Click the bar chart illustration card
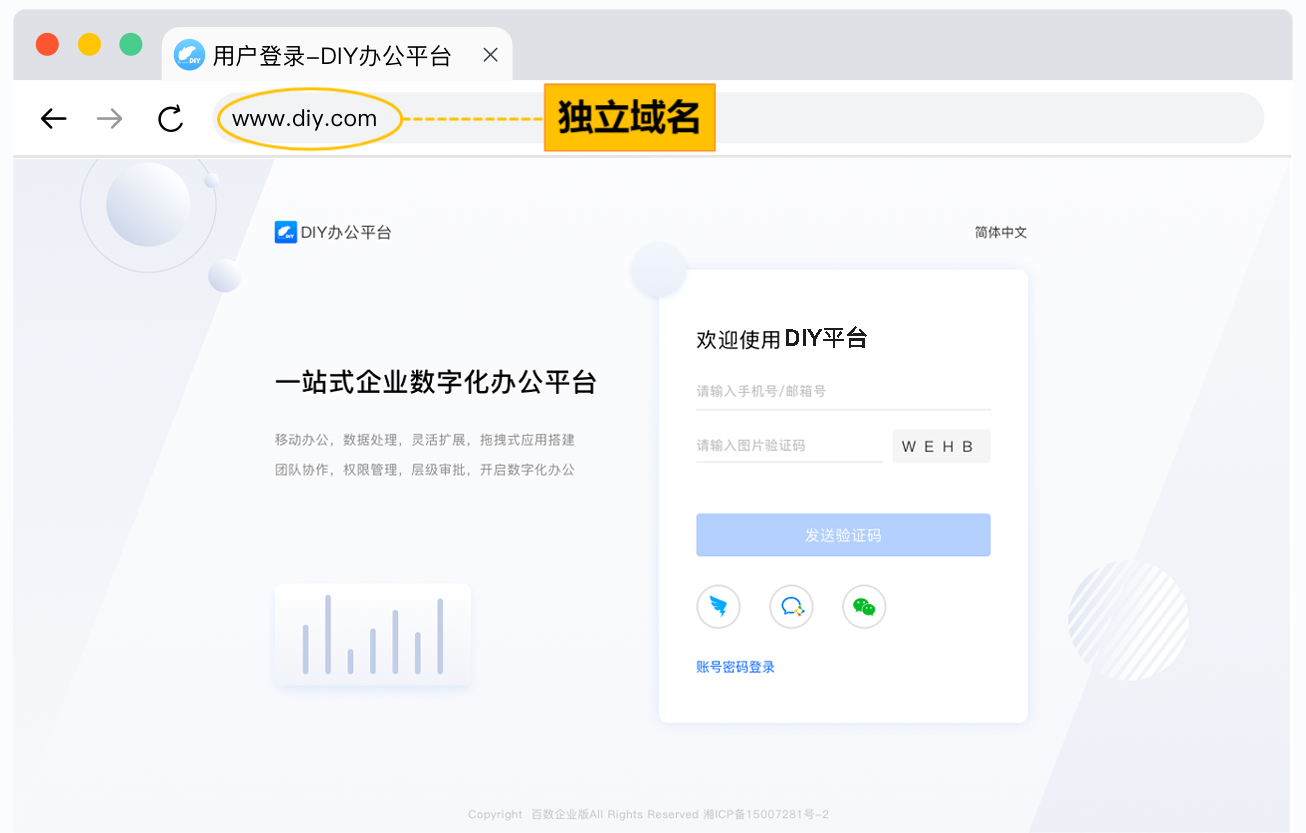Image resolution: width=1306 pixels, height=833 pixels. [x=372, y=635]
